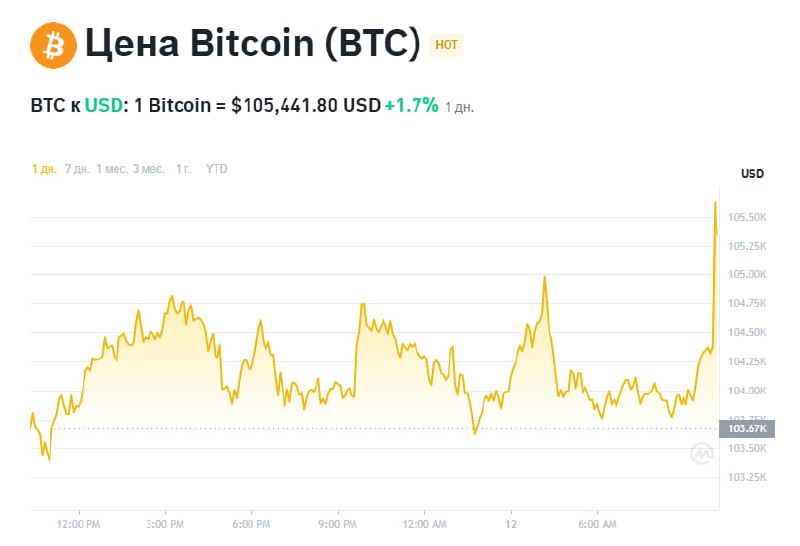Viewport: 800px width, 546px height.
Task: Click the HOT badge beside the title
Action: click(x=446, y=45)
